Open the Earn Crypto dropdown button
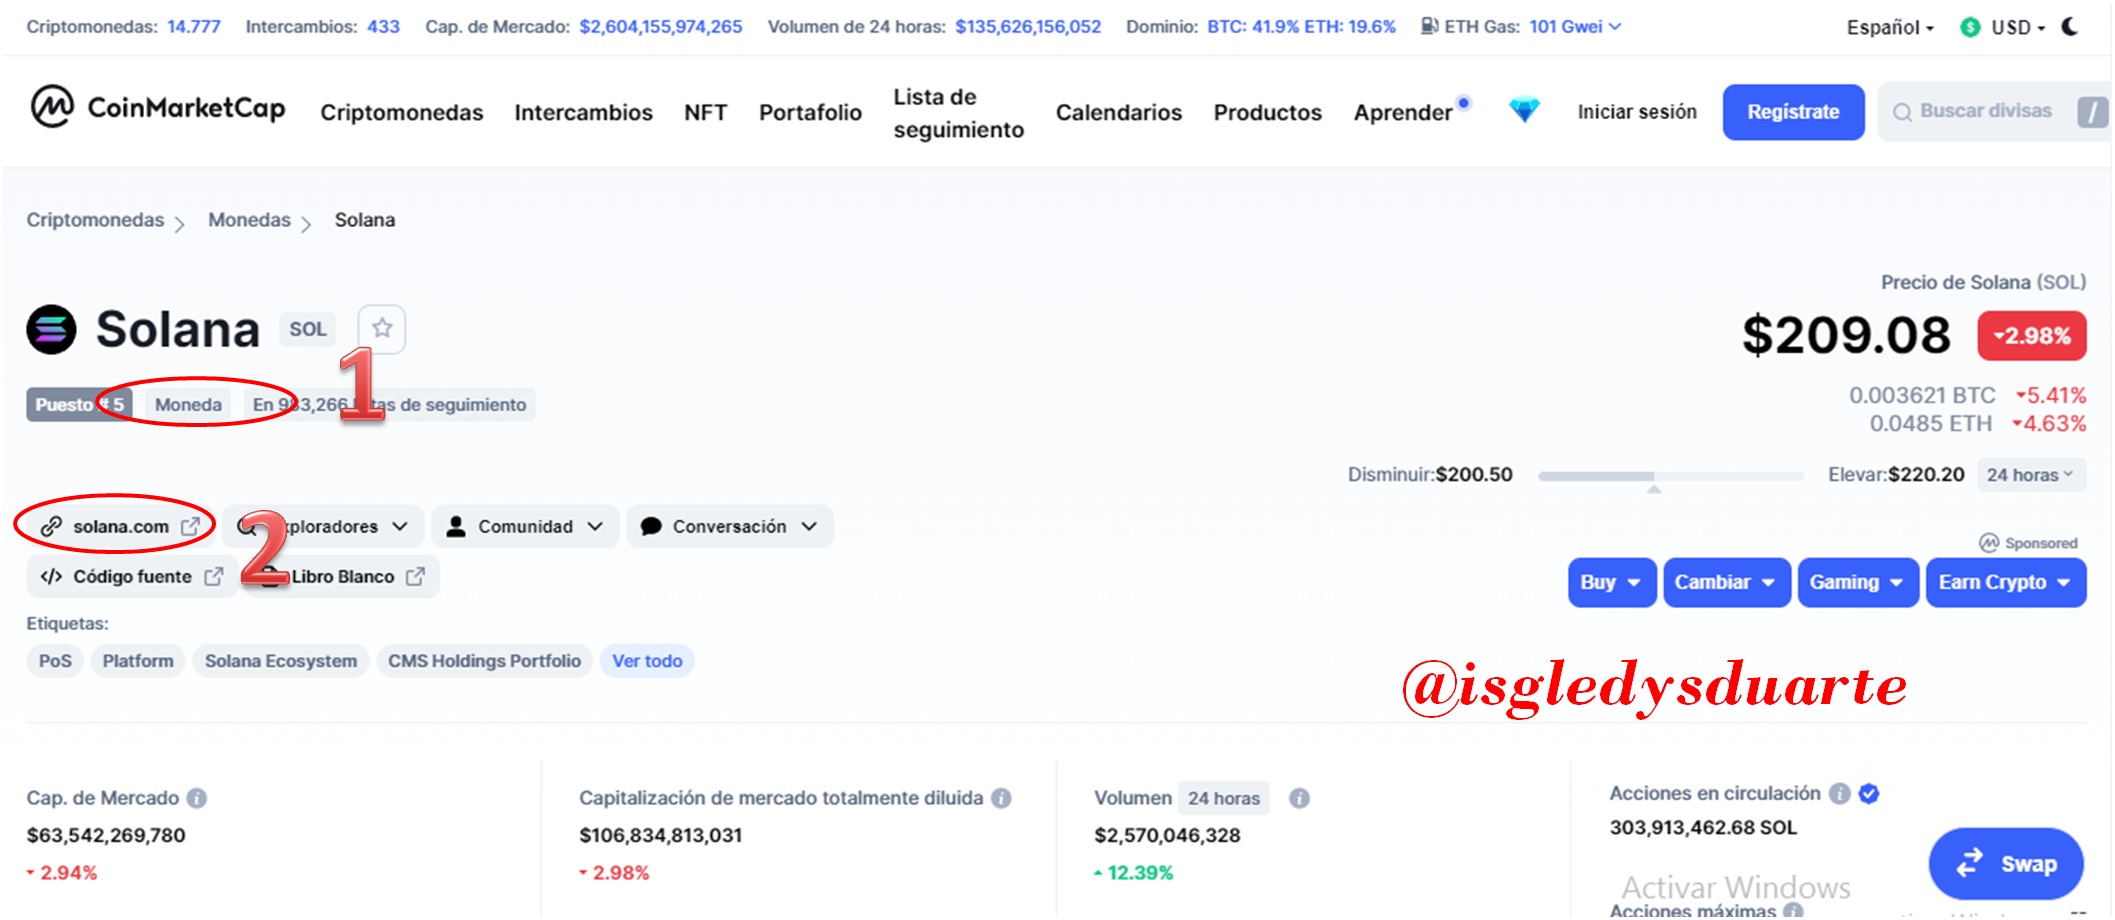This screenshot has width=2115, height=920. tap(2005, 582)
